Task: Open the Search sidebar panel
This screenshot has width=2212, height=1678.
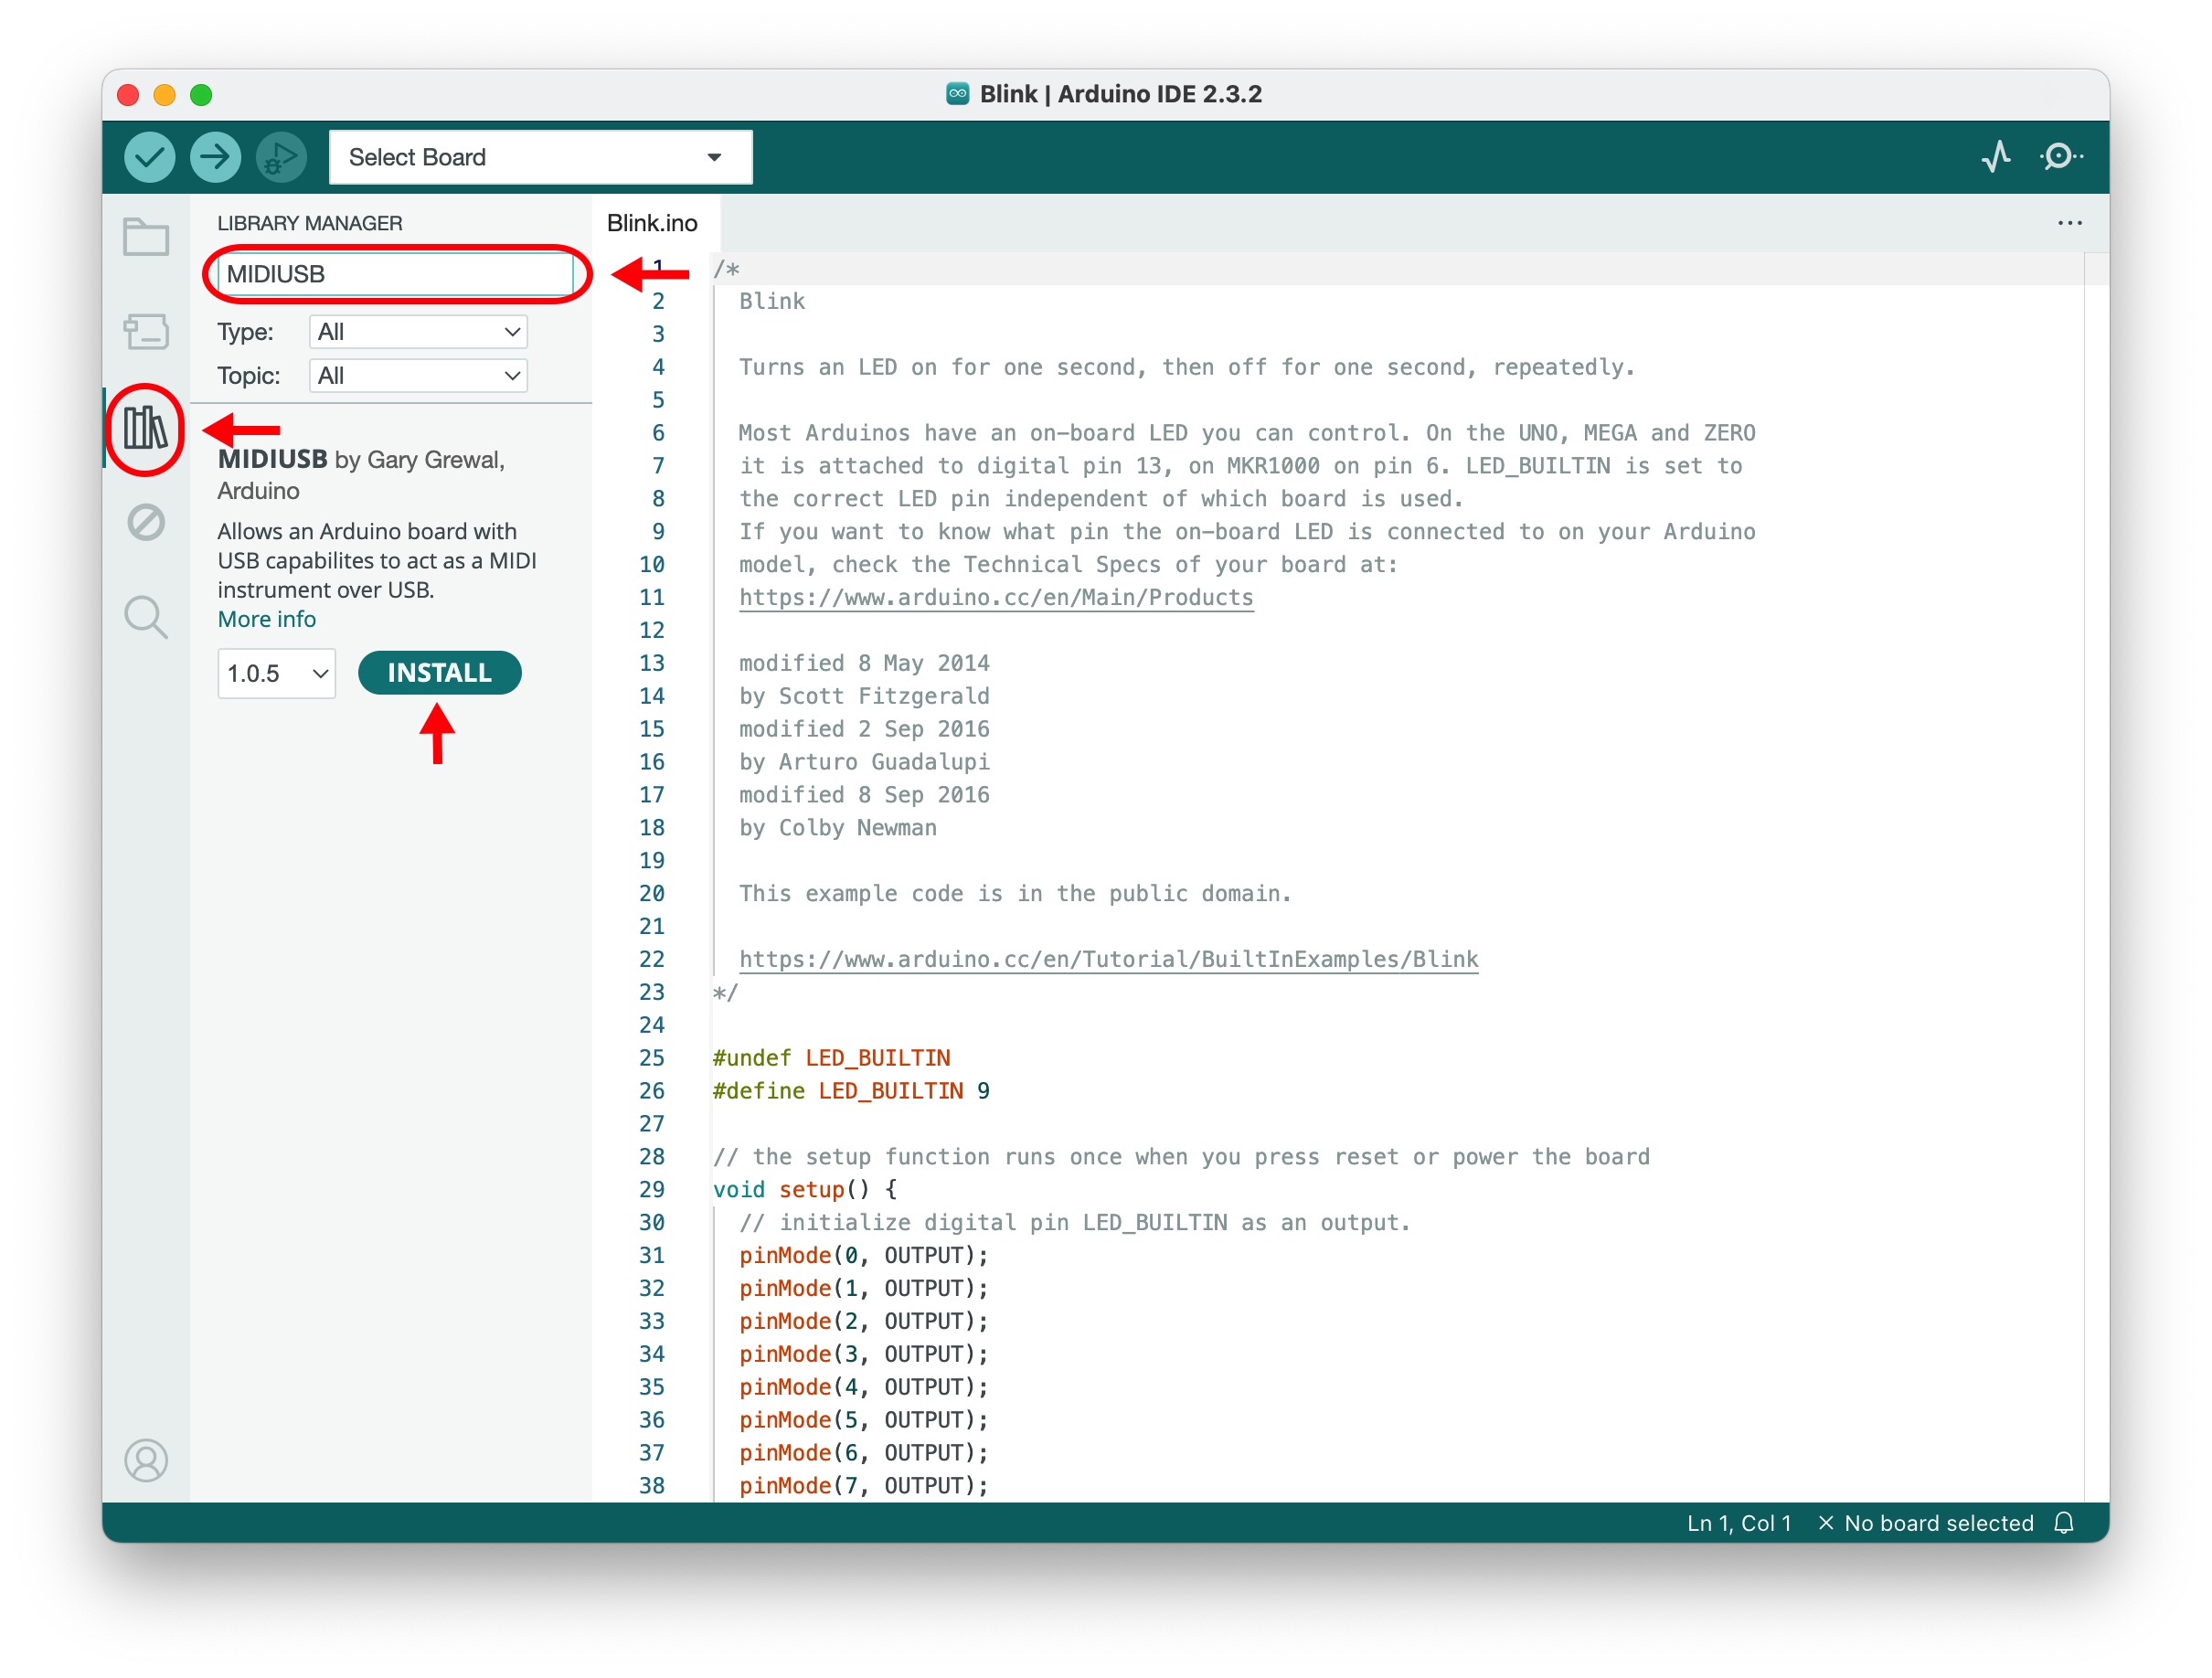Action: pyautogui.click(x=146, y=617)
